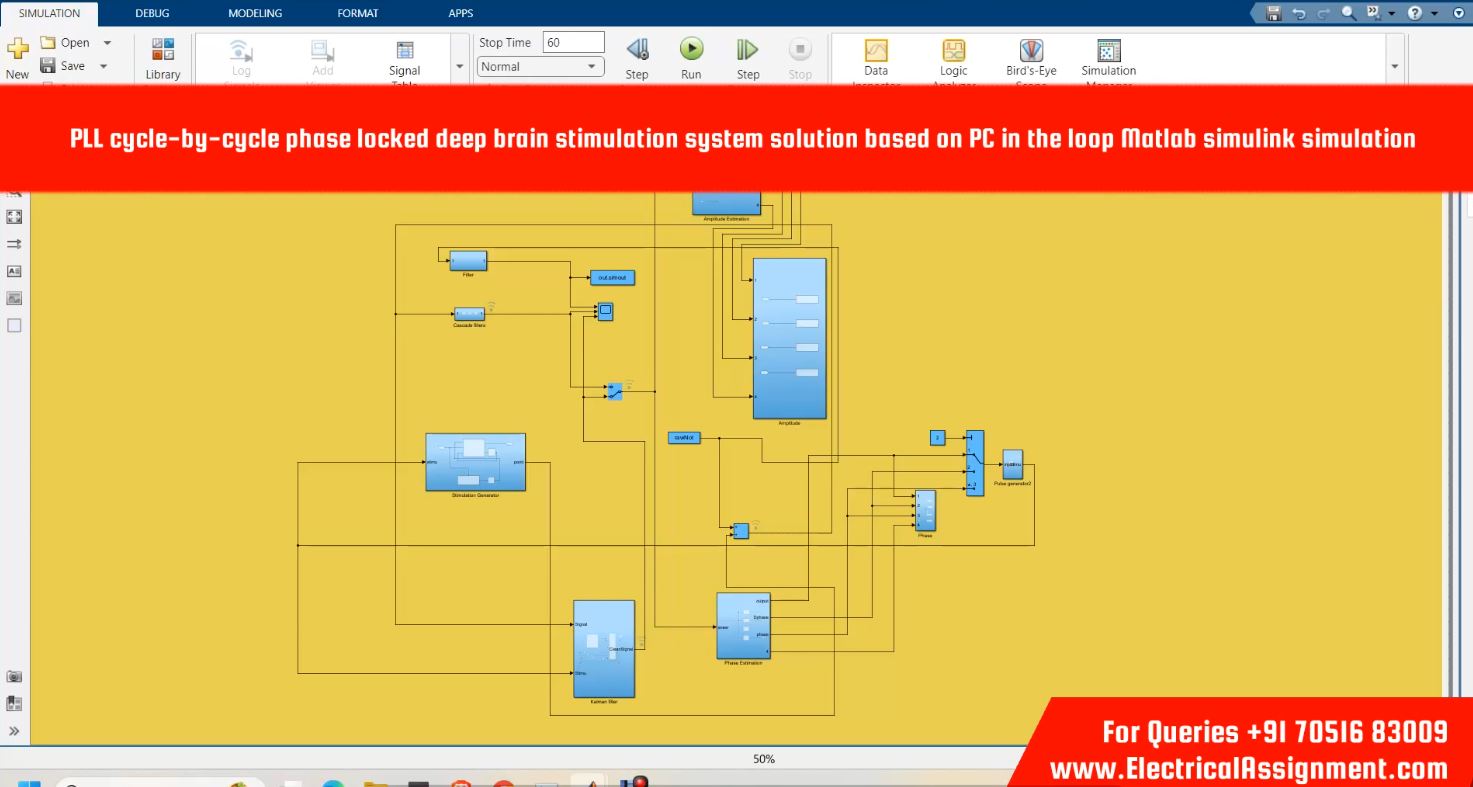1473x787 pixels.
Task: Expand the simulation mode Normal dropdown
Action: pyautogui.click(x=541, y=67)
